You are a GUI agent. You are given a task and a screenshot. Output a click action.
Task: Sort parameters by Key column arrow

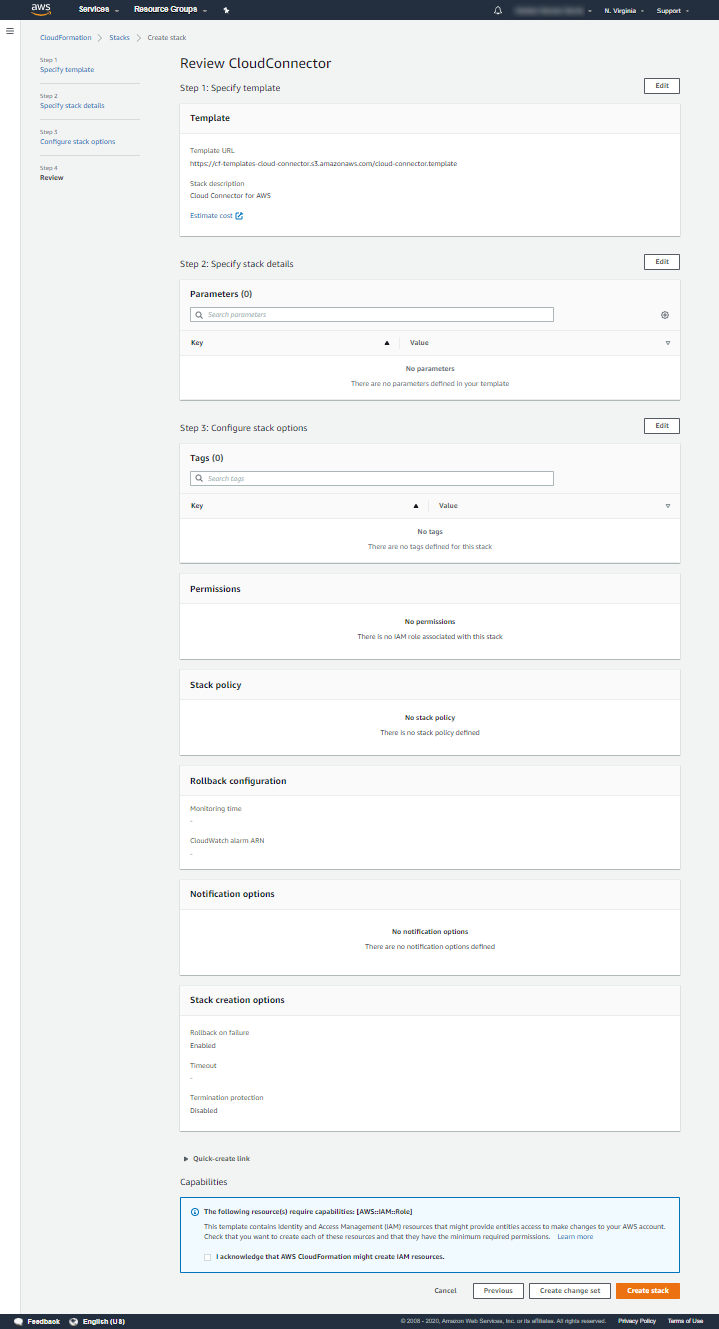[387, 342]
